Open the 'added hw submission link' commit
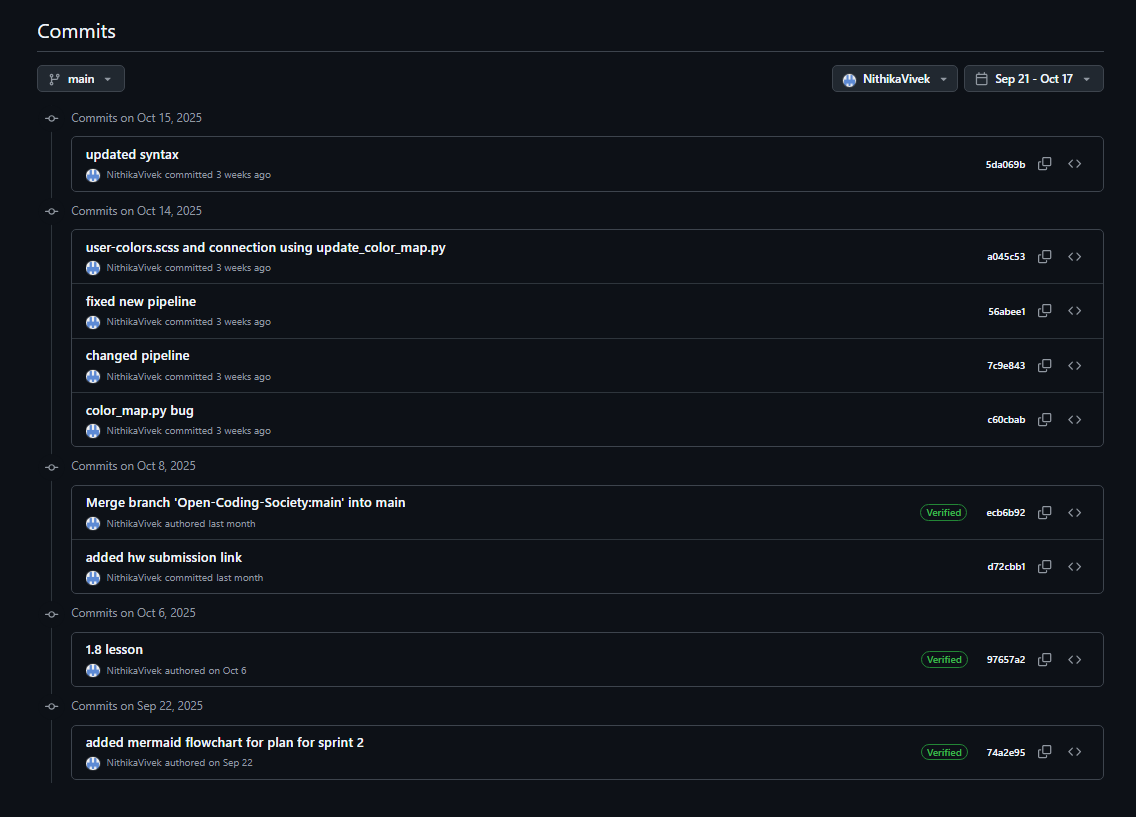 [164, 558]
